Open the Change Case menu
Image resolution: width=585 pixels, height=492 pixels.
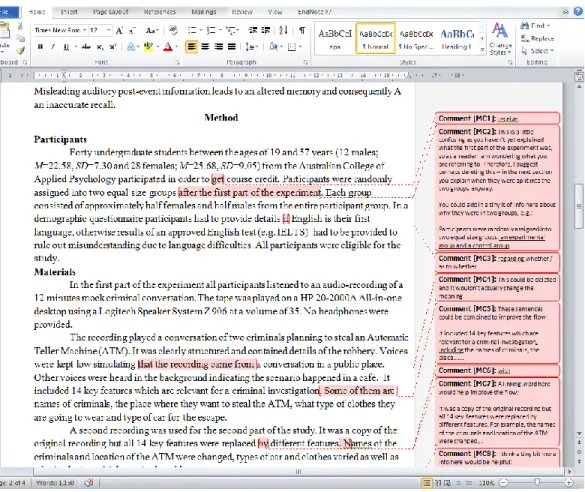click(x=151, y=30)
